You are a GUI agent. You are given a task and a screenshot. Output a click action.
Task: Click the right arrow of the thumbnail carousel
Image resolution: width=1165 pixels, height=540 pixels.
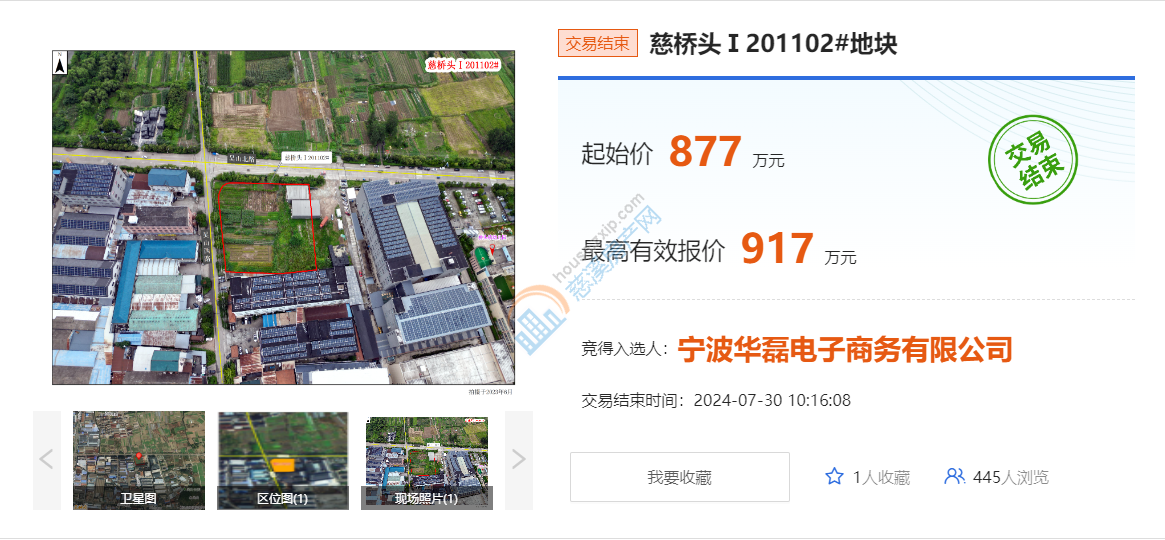[518, 460]
